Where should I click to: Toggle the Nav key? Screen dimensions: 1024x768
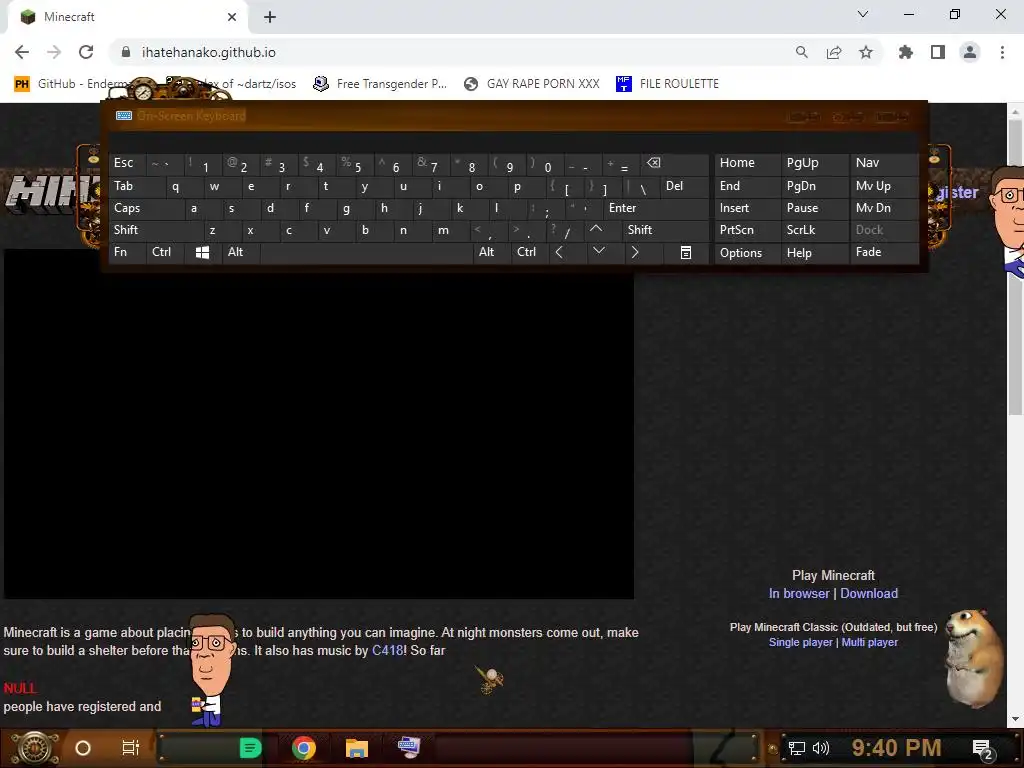[x=884, y=163]
